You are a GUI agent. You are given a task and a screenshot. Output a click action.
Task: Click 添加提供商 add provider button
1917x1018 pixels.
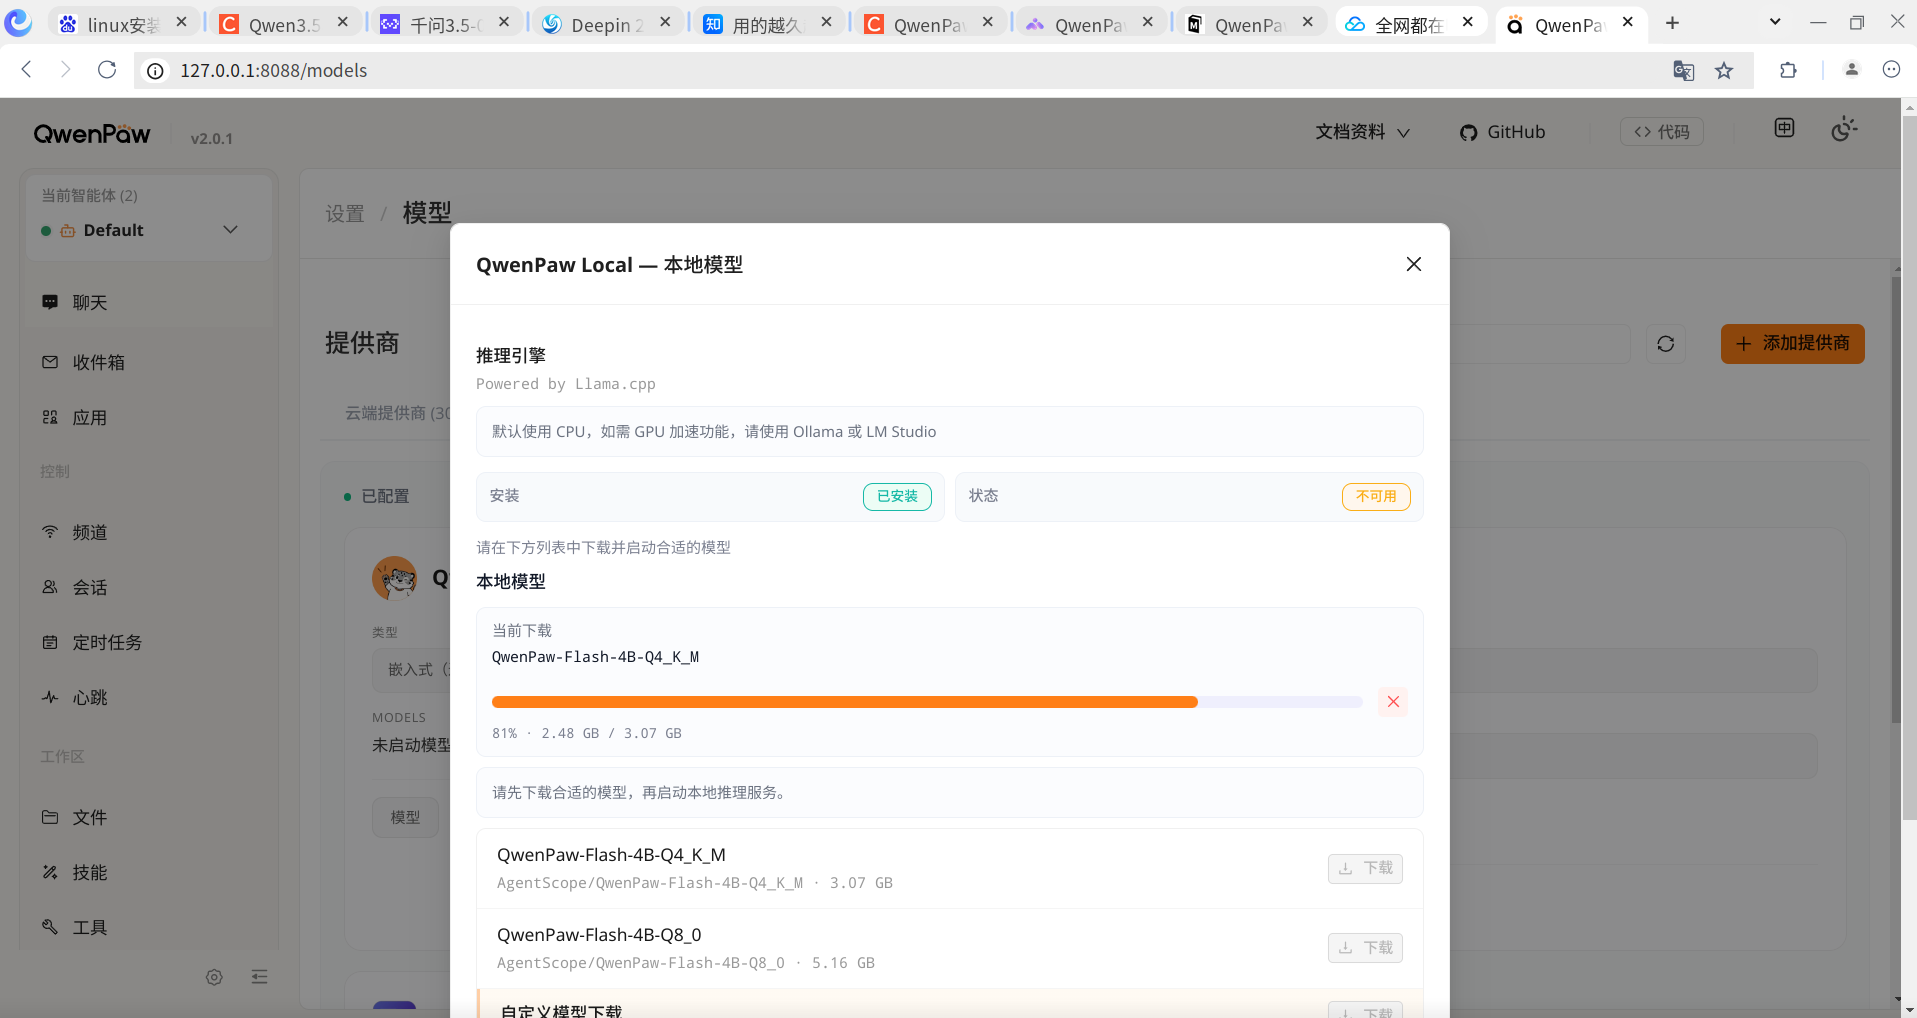coord(1792,344)
